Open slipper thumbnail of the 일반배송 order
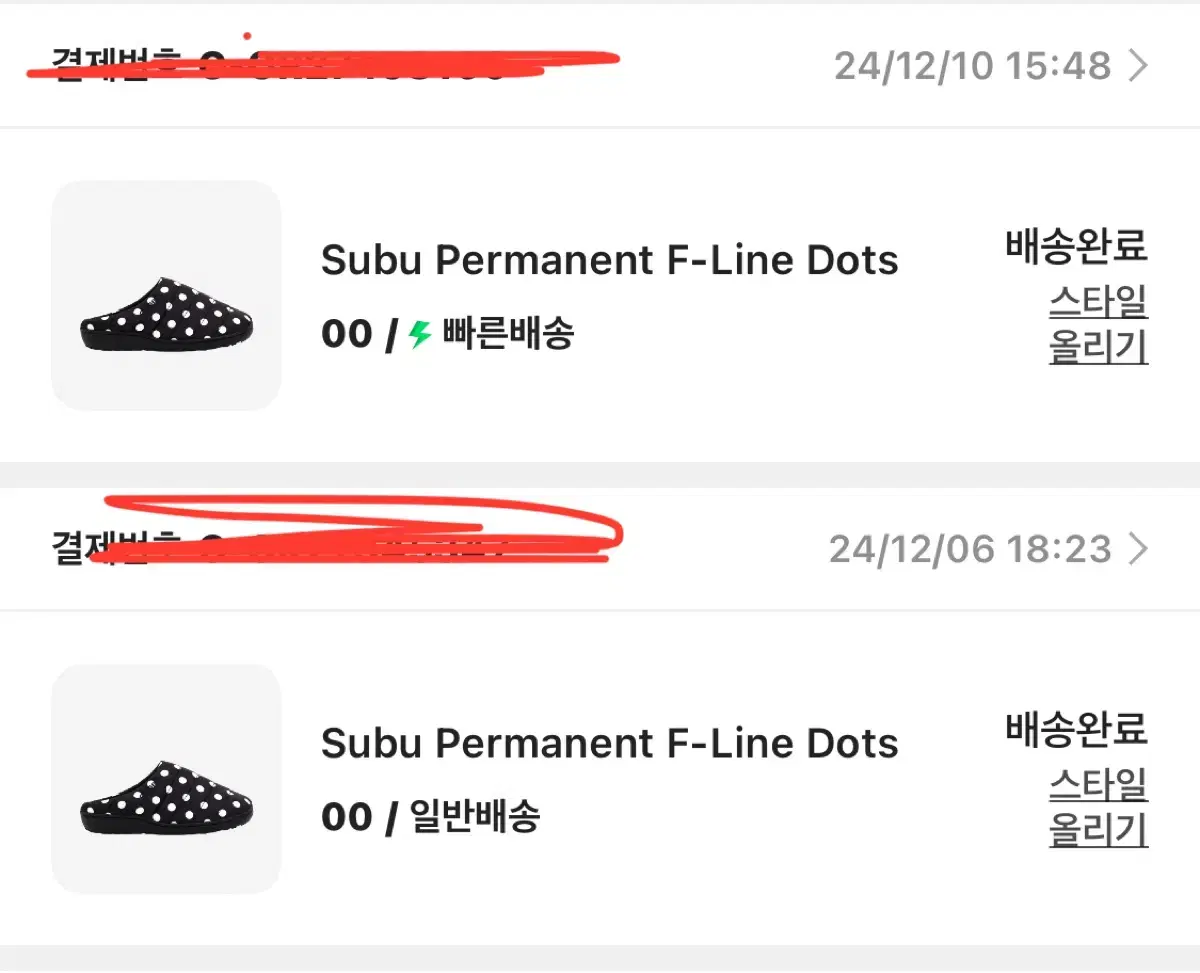The width and height of the screenshot is (1200, 973). point(166,779)
